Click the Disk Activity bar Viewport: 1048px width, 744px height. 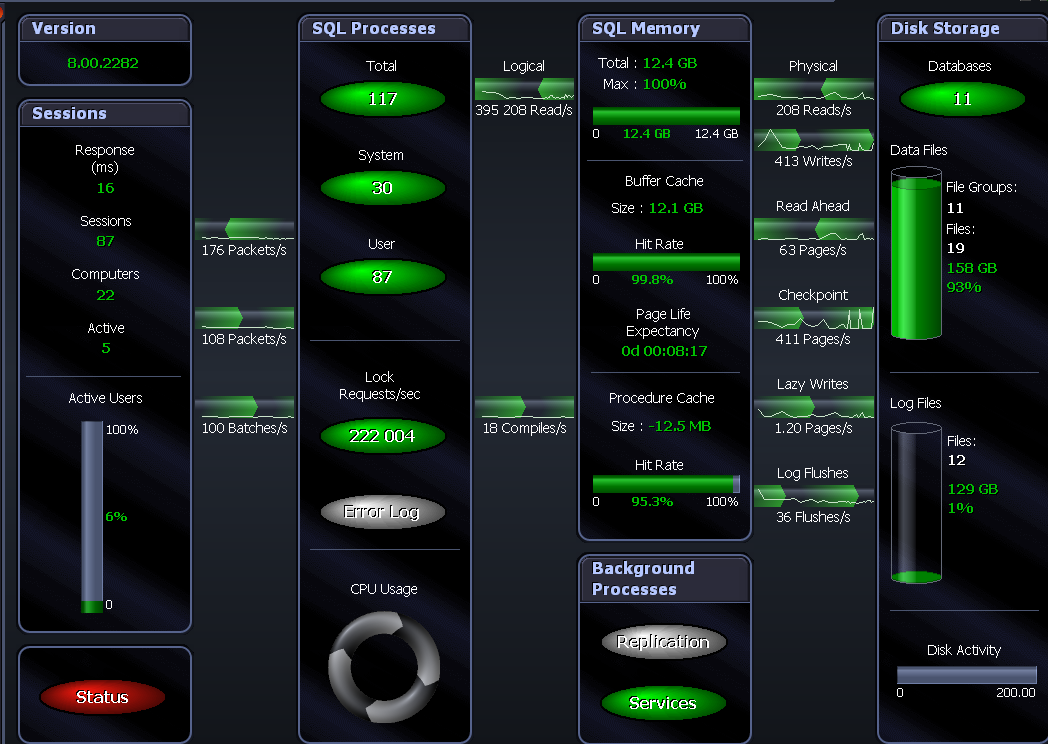coord(966,674)
